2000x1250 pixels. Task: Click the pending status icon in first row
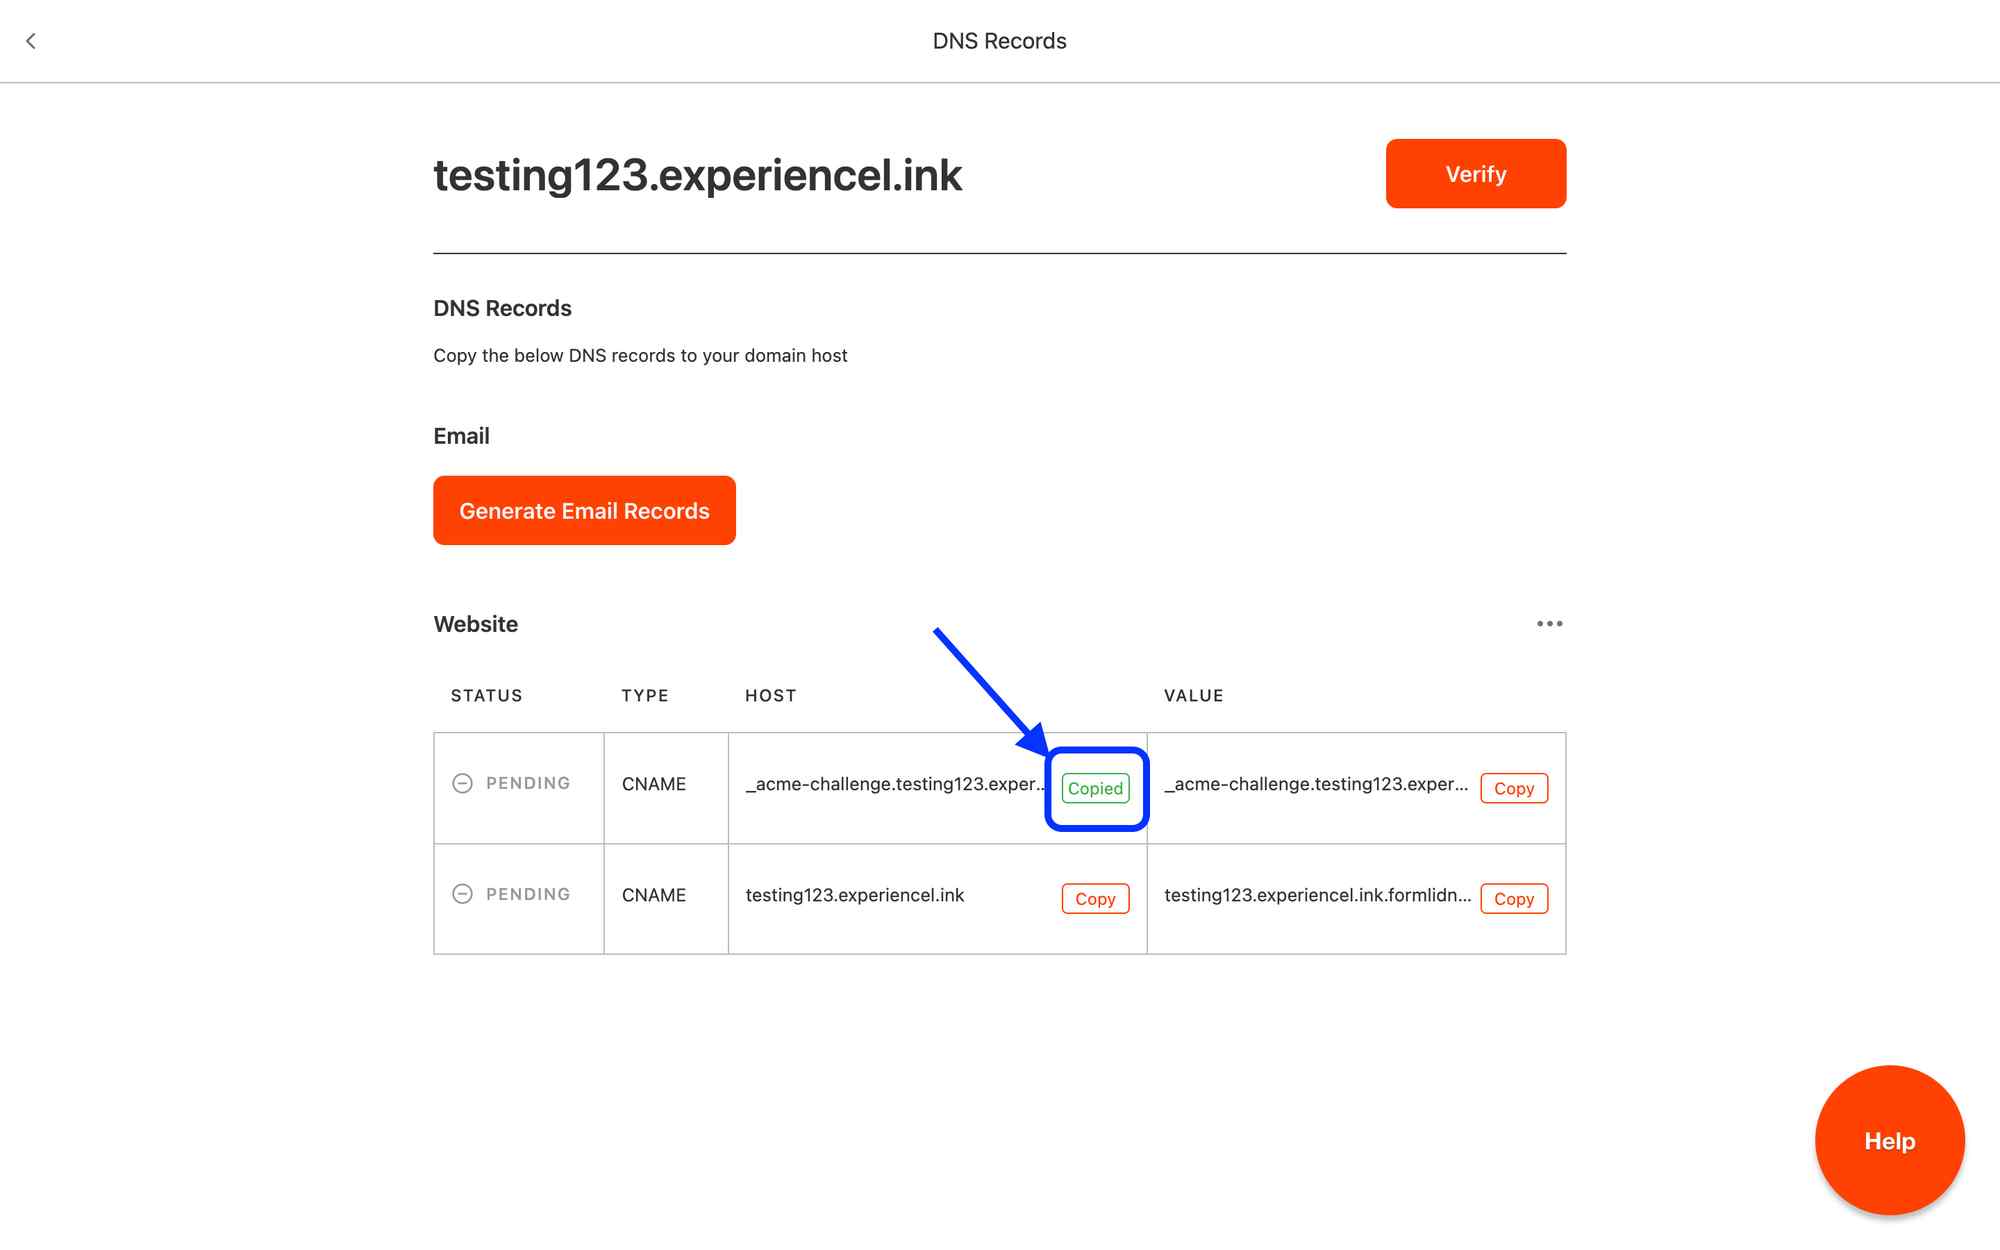[462, 783]
